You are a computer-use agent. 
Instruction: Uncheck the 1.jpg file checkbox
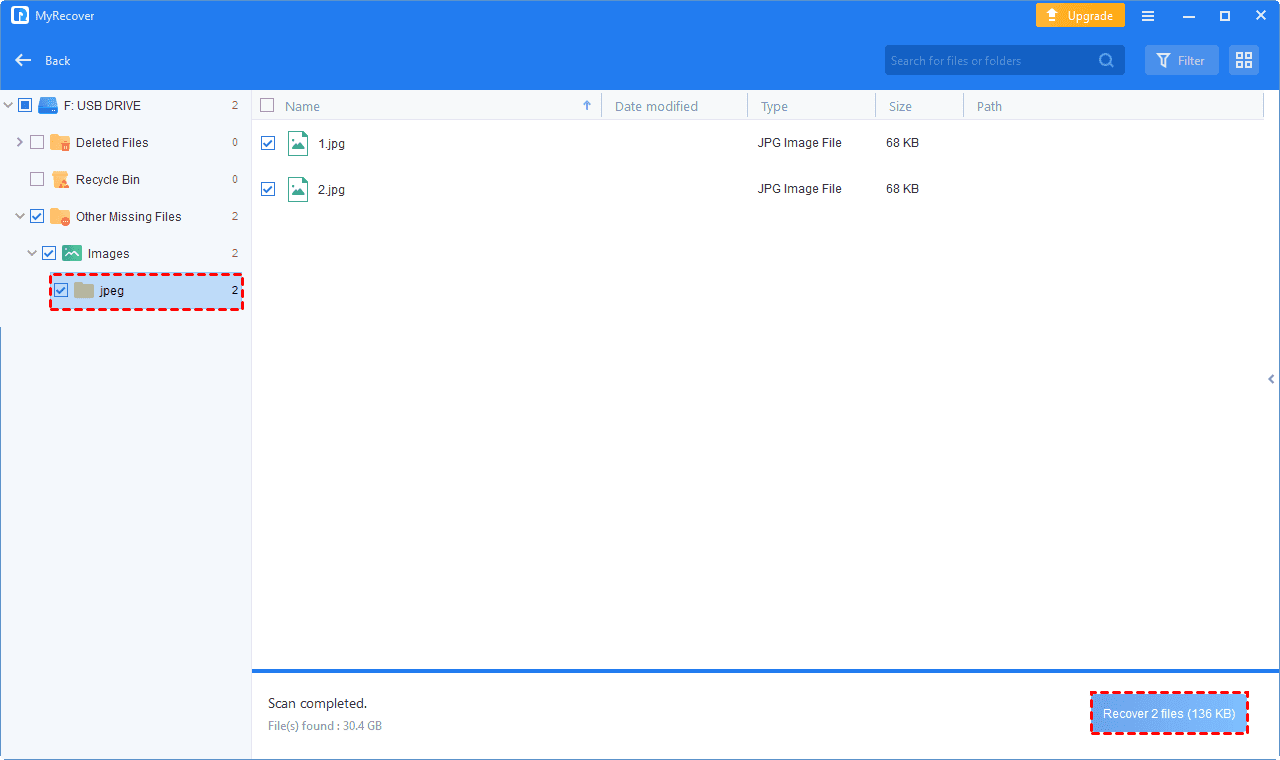(268, 143)
